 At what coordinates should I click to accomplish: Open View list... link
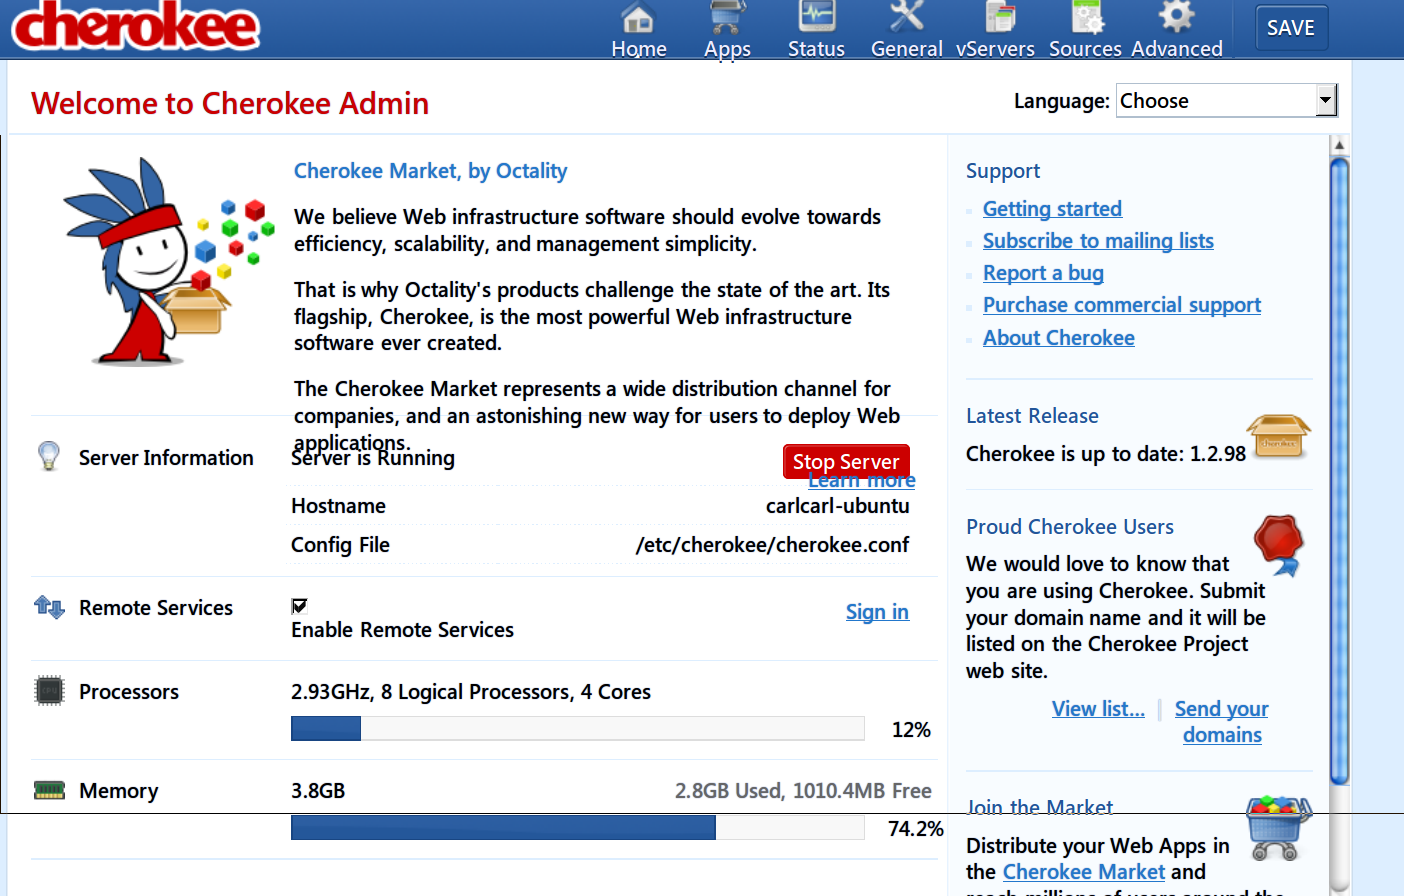click(x=1098, y=709)
